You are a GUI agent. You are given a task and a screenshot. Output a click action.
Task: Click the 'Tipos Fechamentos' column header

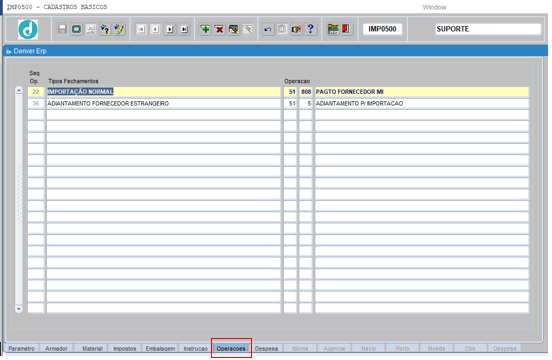(x=73, y=81)
